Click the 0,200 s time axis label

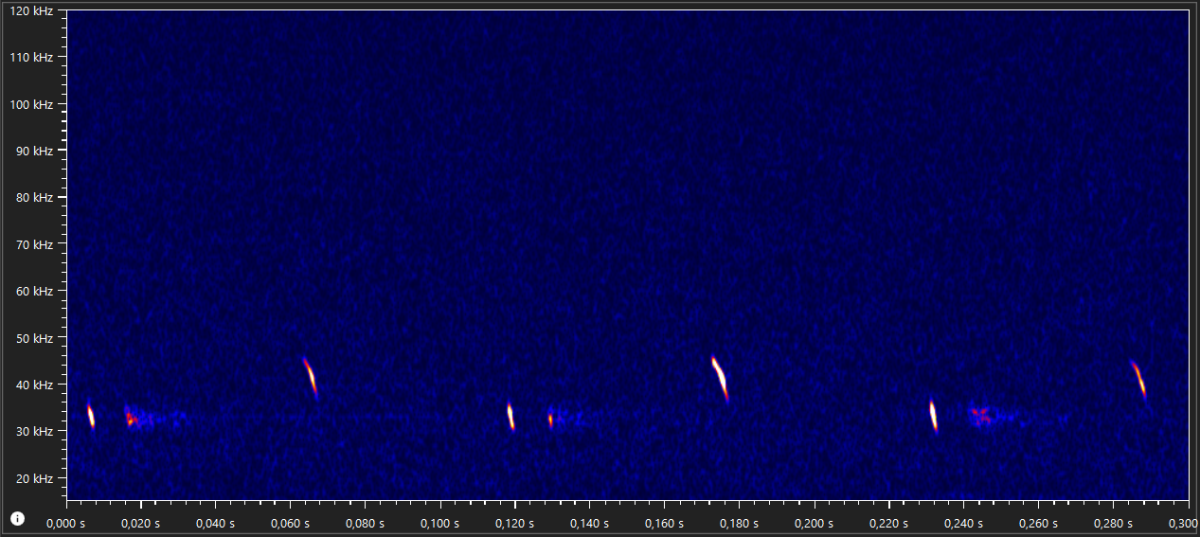coord(812,523)
